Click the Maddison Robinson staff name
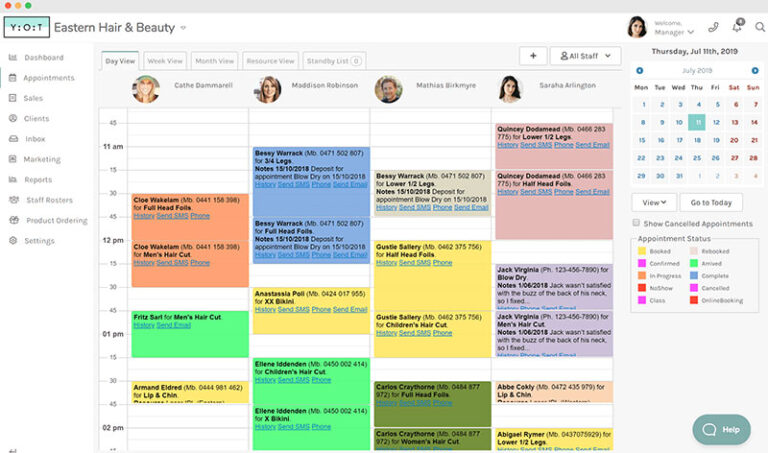768x453 pixels. [x=325, y=85]
